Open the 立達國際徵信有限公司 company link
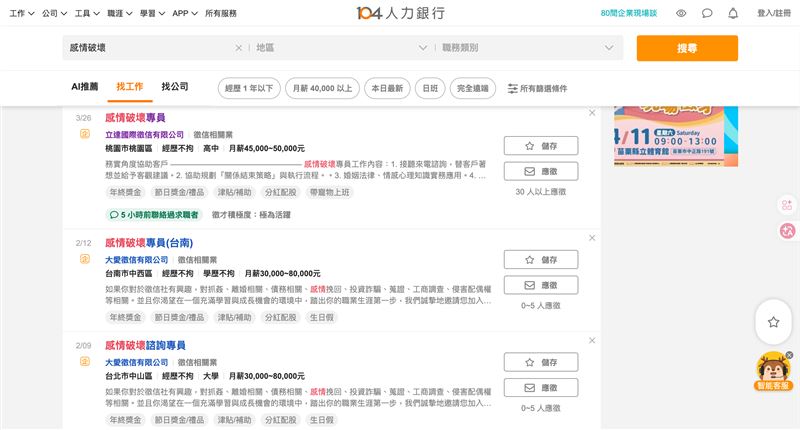 point(145,134)
